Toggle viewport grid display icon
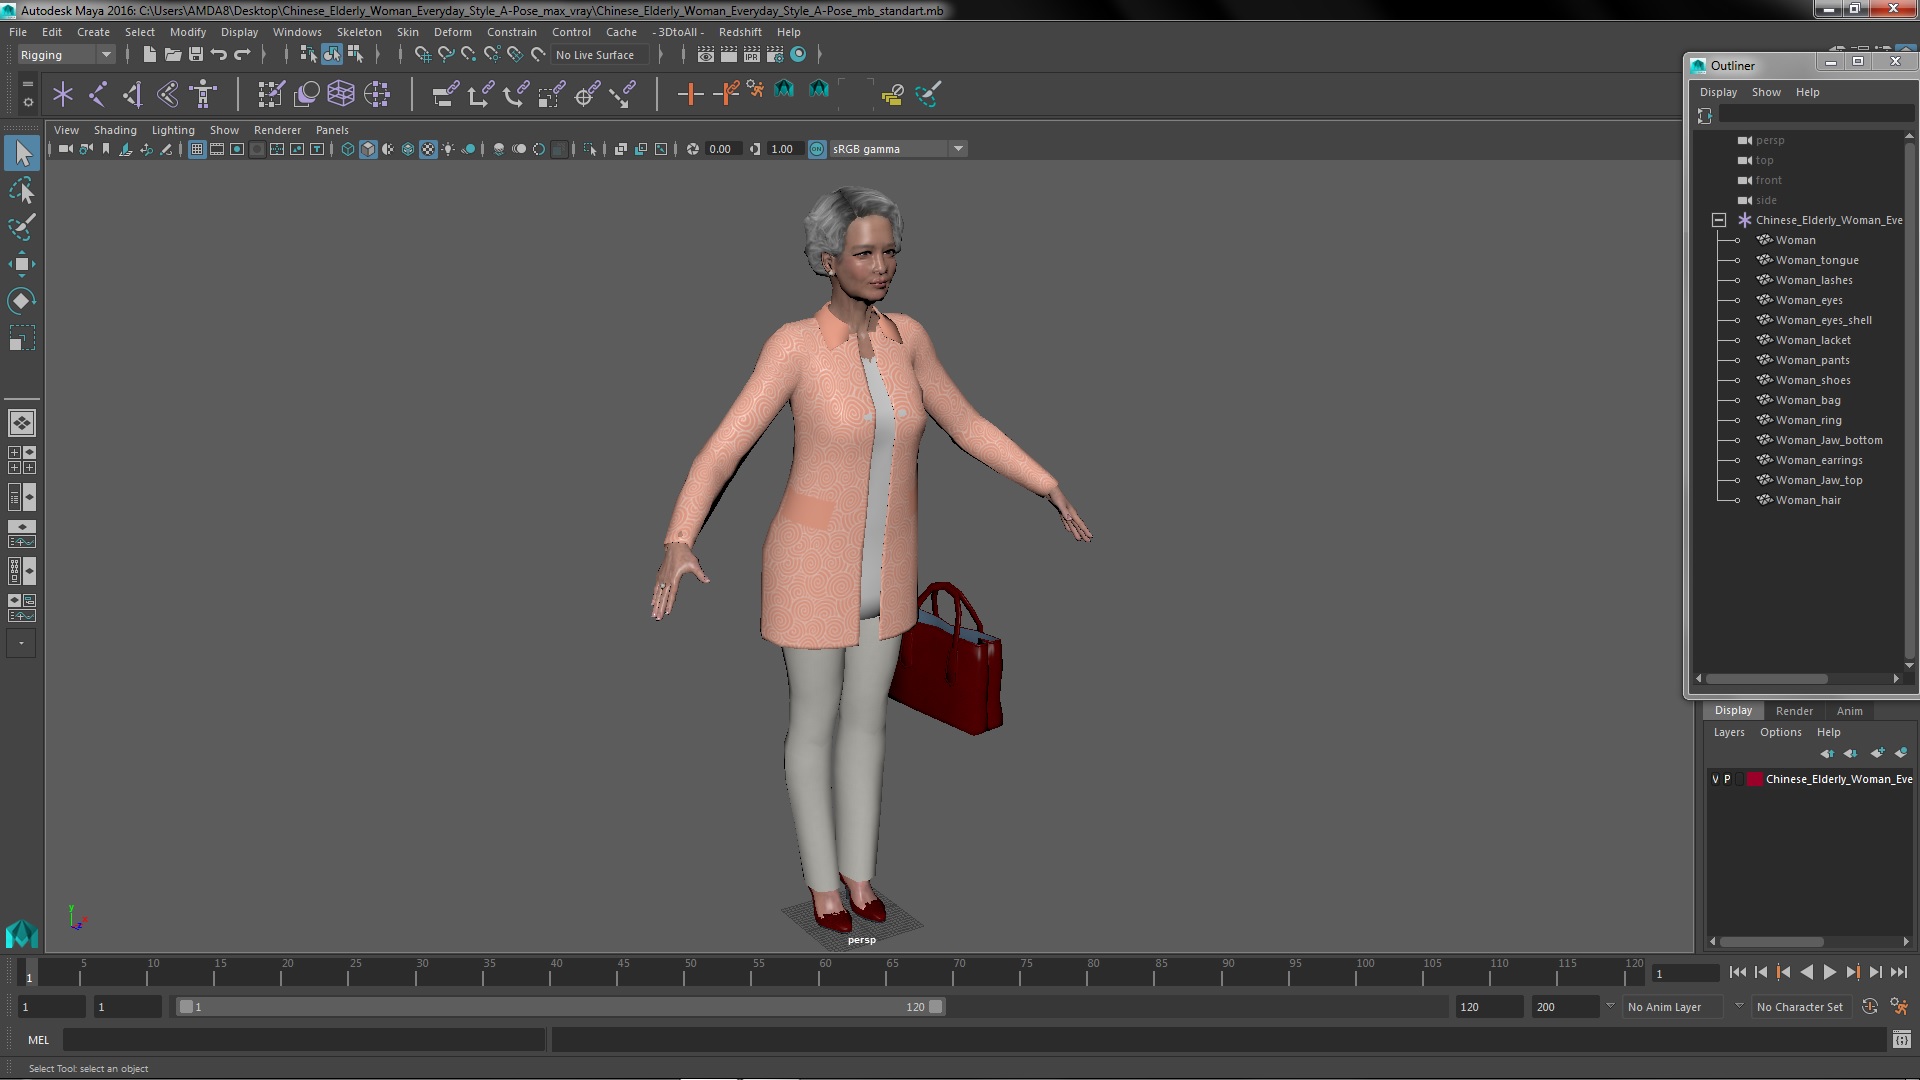Image resolution: width=1920 pixels, height=1080 pixels. click(x=197, y=149)
